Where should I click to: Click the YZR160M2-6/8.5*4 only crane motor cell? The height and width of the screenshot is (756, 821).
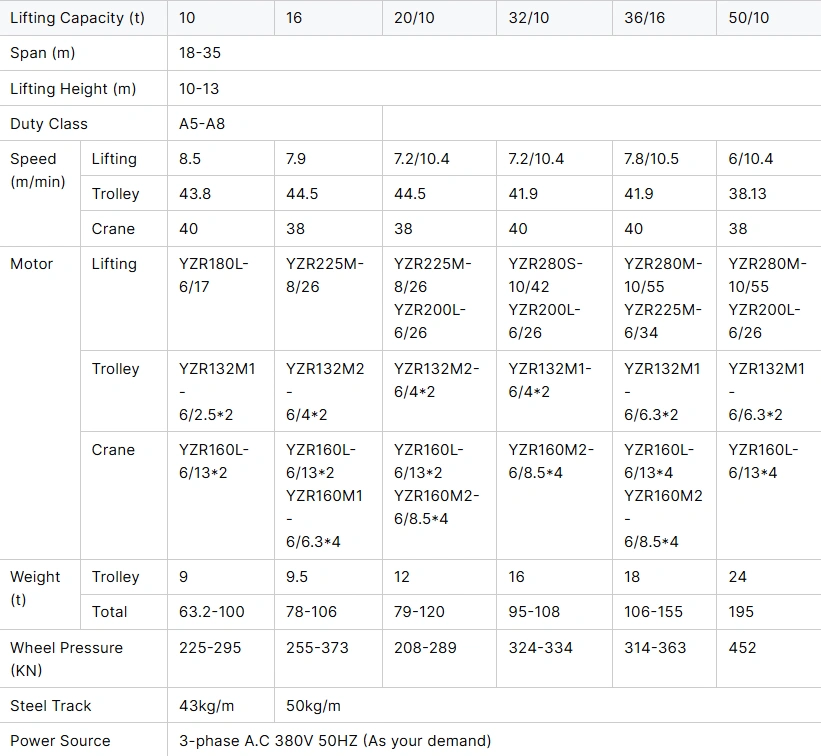[x=550, y=461]
